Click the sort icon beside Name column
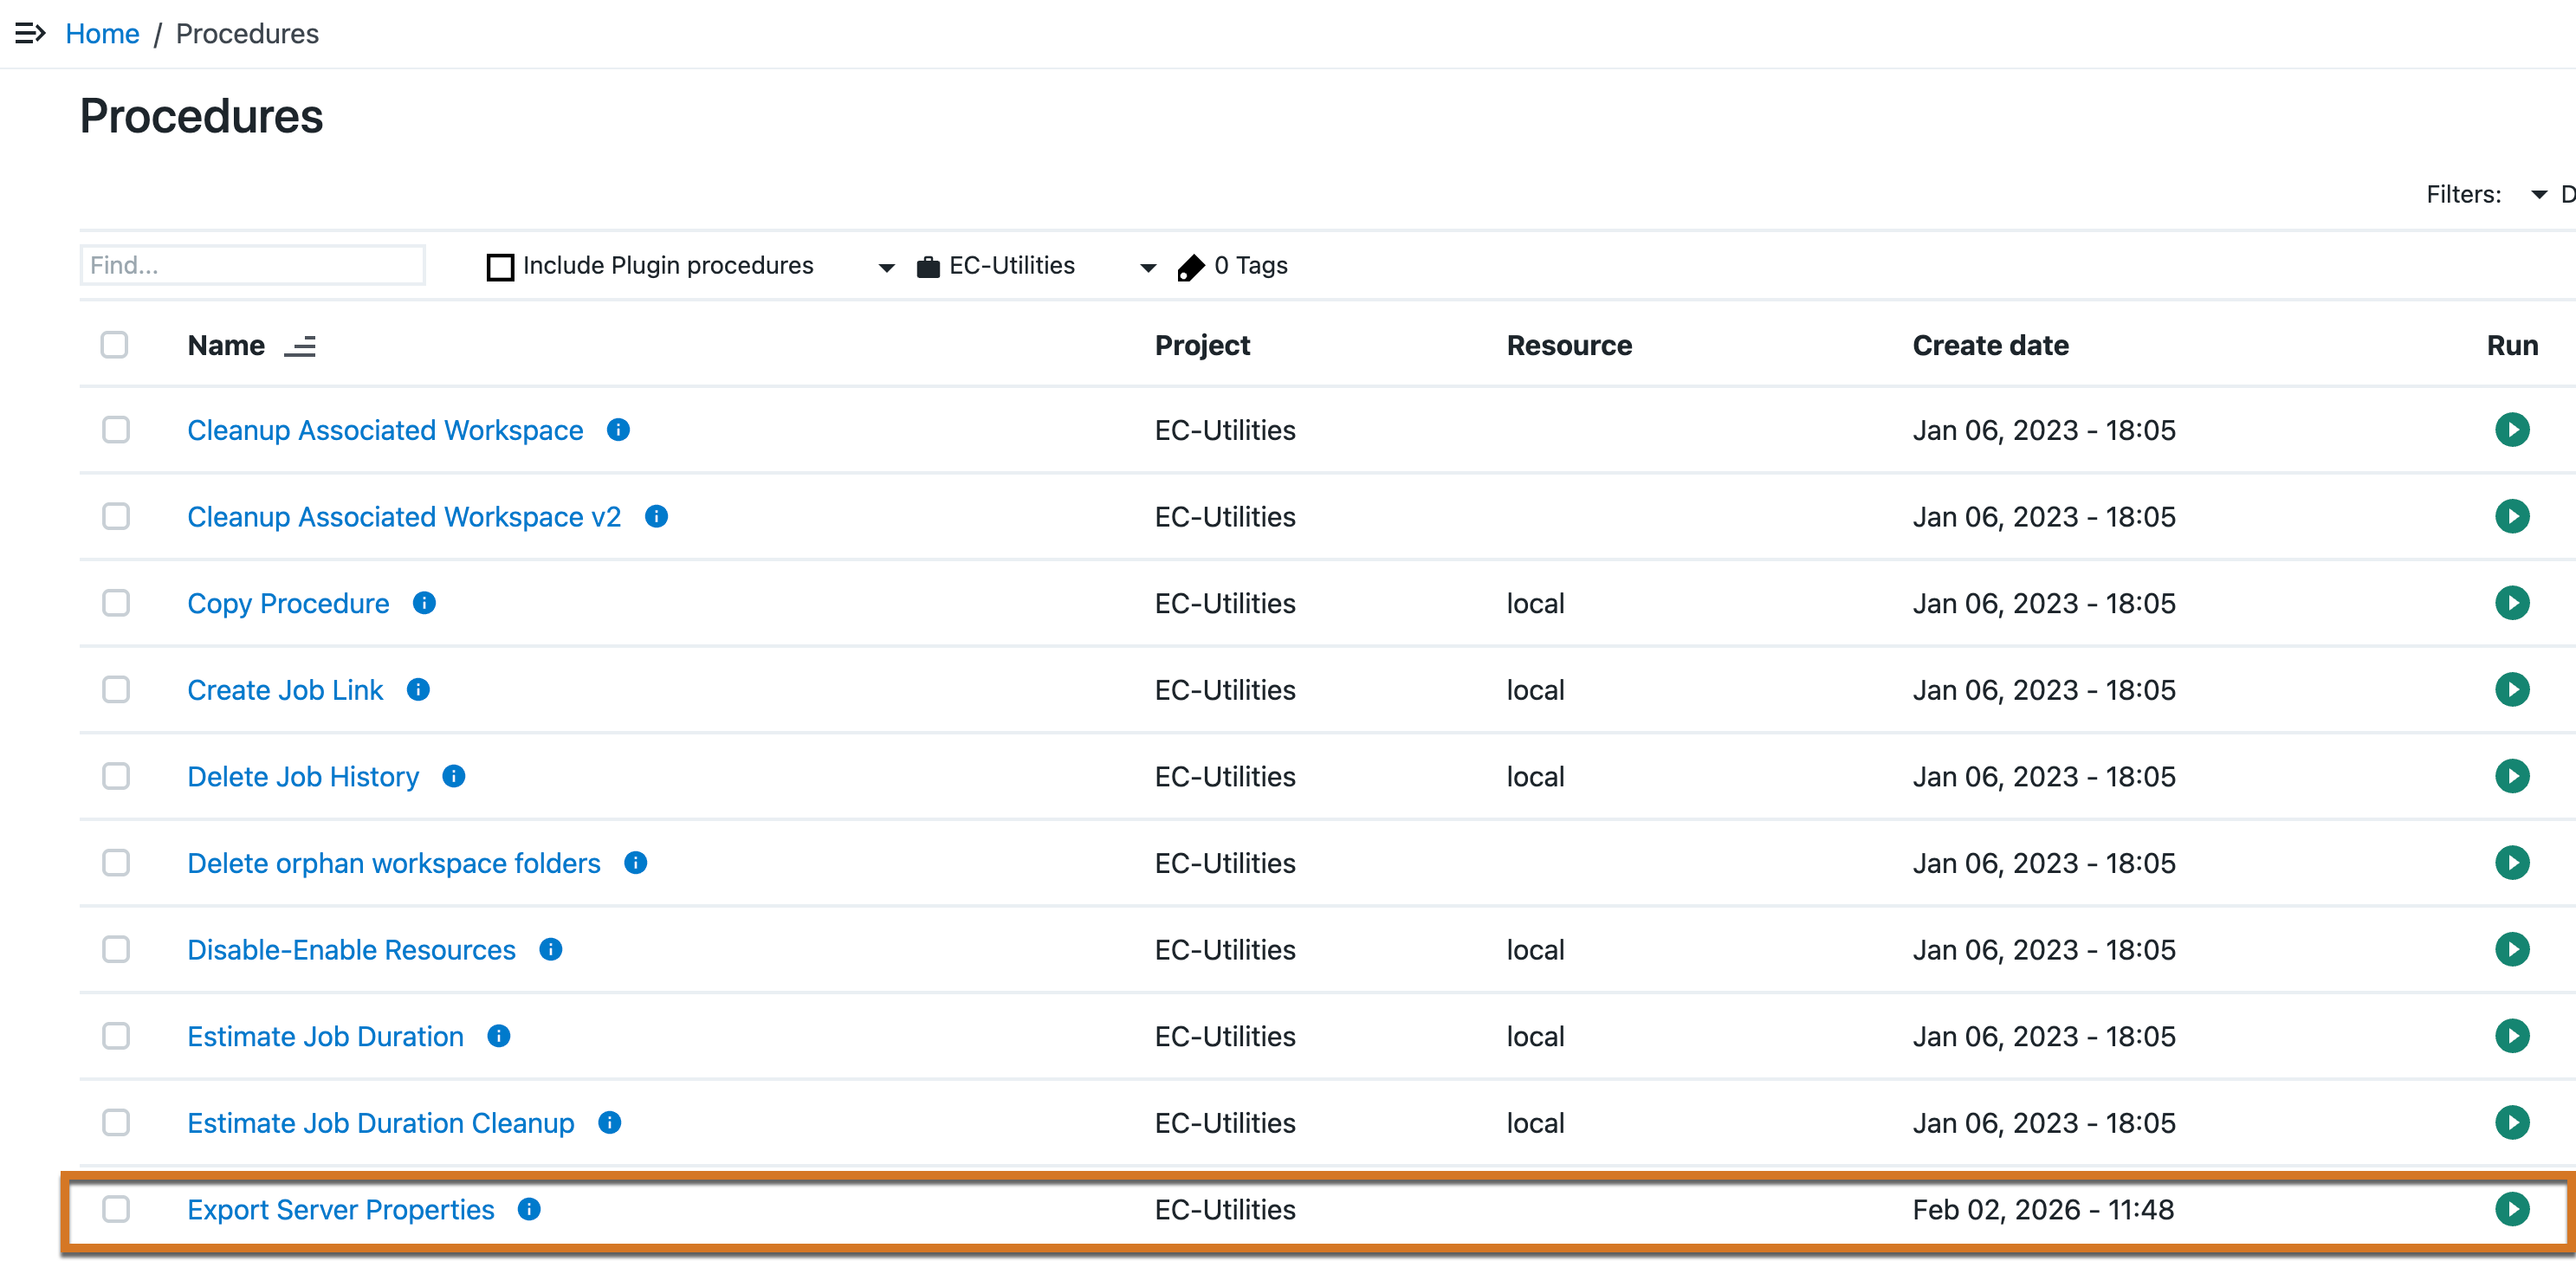 pos(301,346)
